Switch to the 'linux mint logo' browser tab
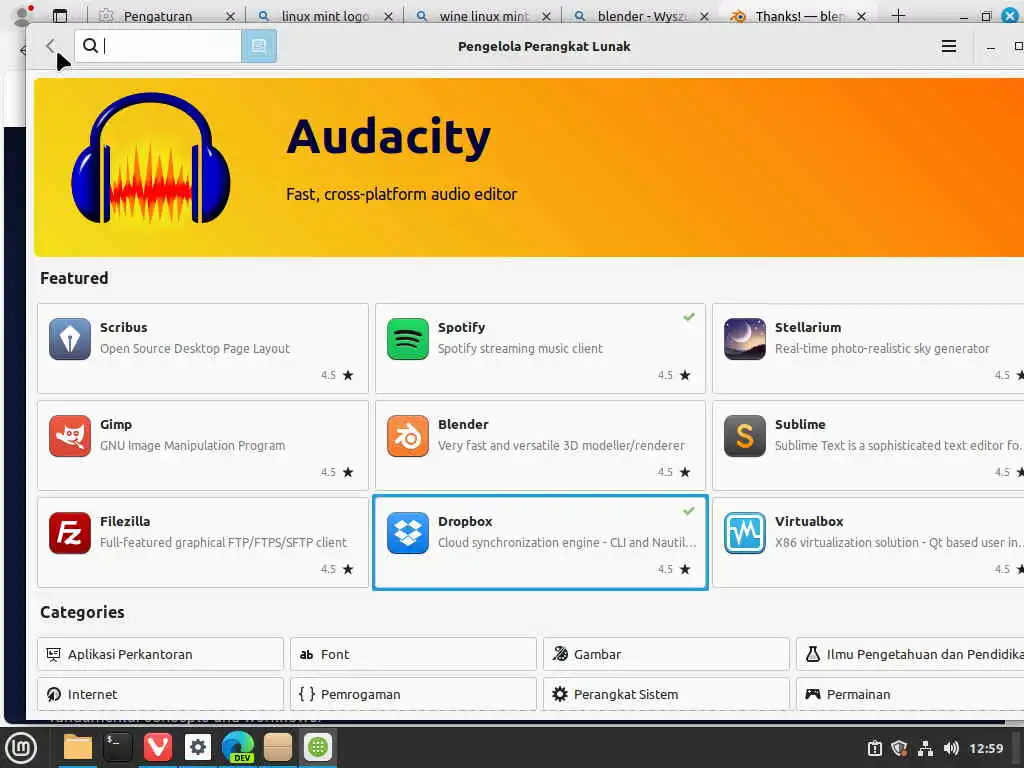The width and height of the screenshot is (1024, 768). coord(325,16)
